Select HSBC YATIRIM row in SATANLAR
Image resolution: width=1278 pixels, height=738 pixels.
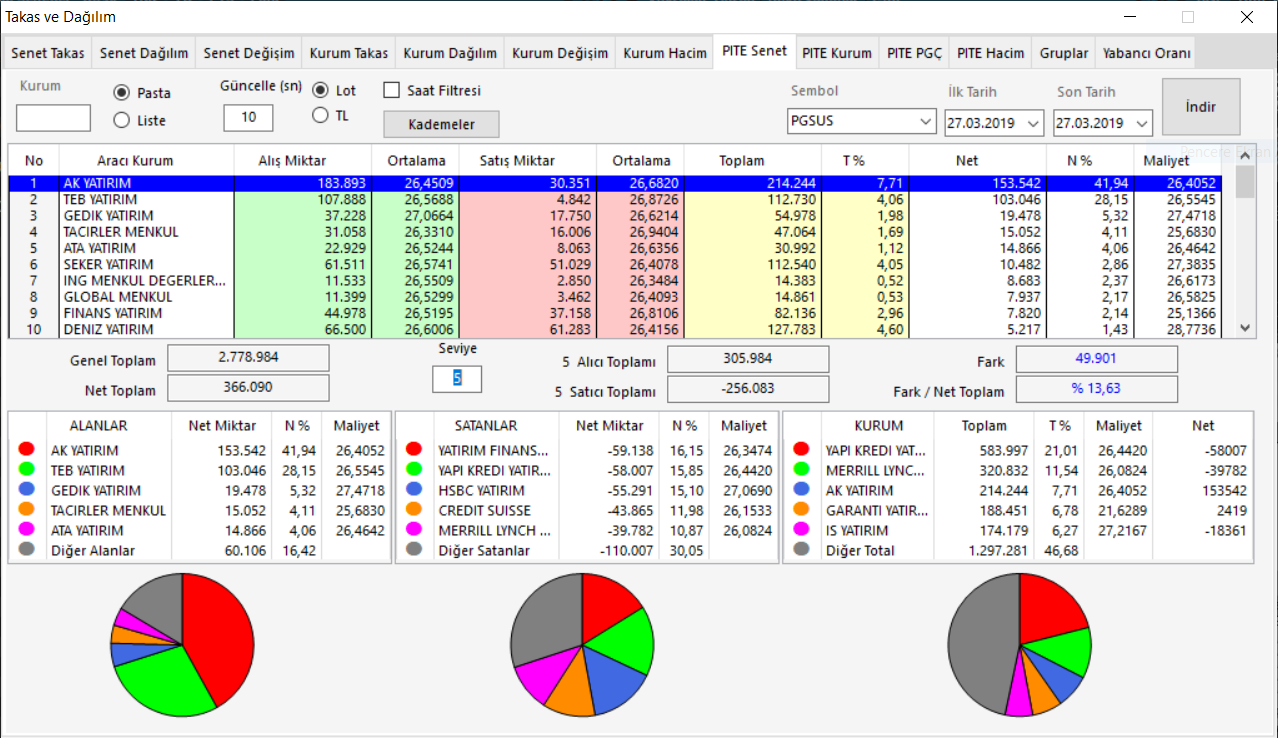(588, 490)
